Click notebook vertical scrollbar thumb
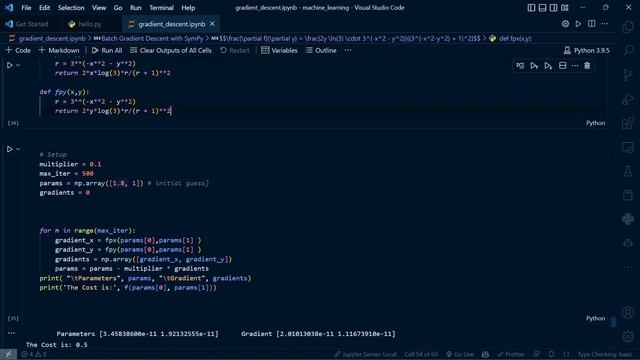Image resolution: width=640 pixels, height=360 pixels. (x=613, y=322)
